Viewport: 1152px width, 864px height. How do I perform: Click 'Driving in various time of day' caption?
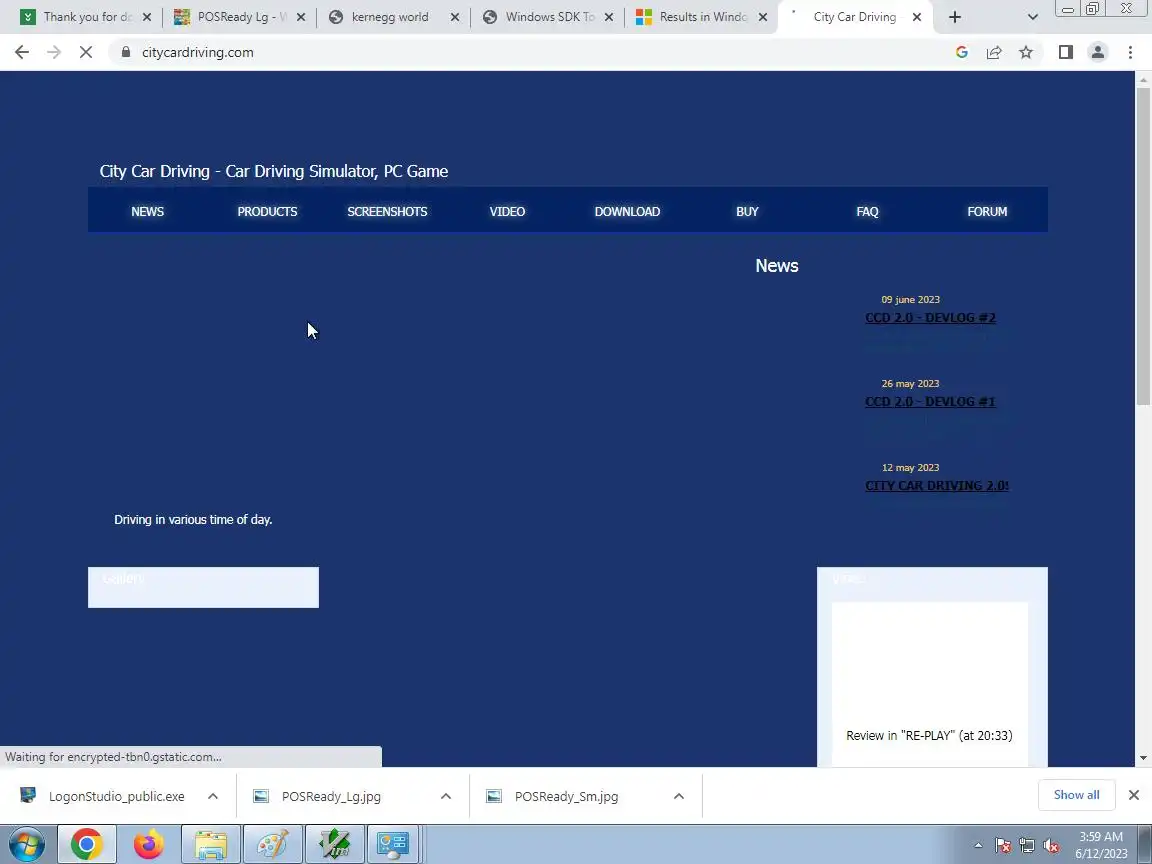[193, 519]
